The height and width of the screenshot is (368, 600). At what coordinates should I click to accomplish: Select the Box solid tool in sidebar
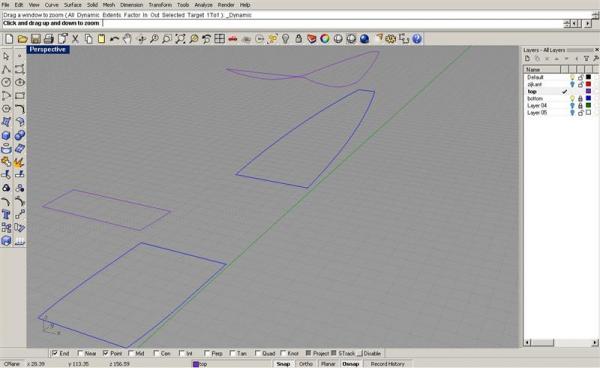pos(6,135)
